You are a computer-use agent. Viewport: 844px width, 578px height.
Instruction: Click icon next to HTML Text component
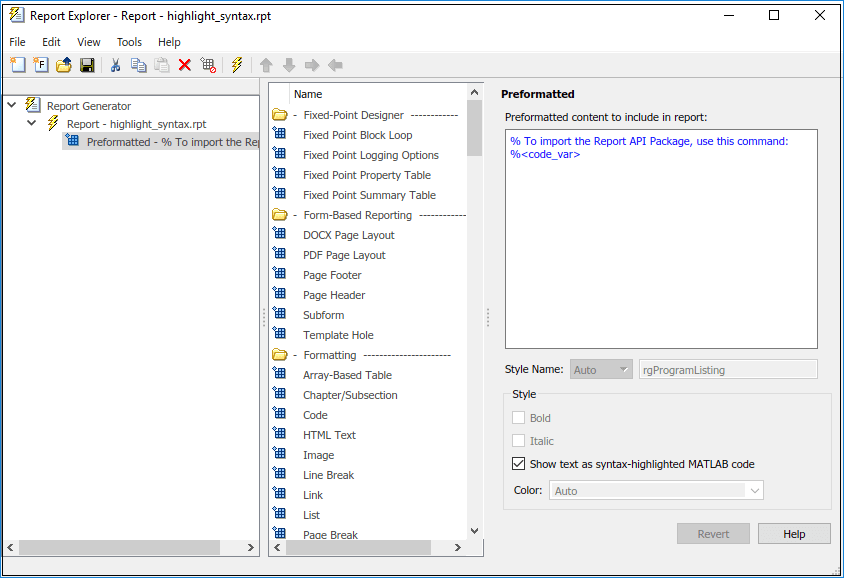coord(279,434)
